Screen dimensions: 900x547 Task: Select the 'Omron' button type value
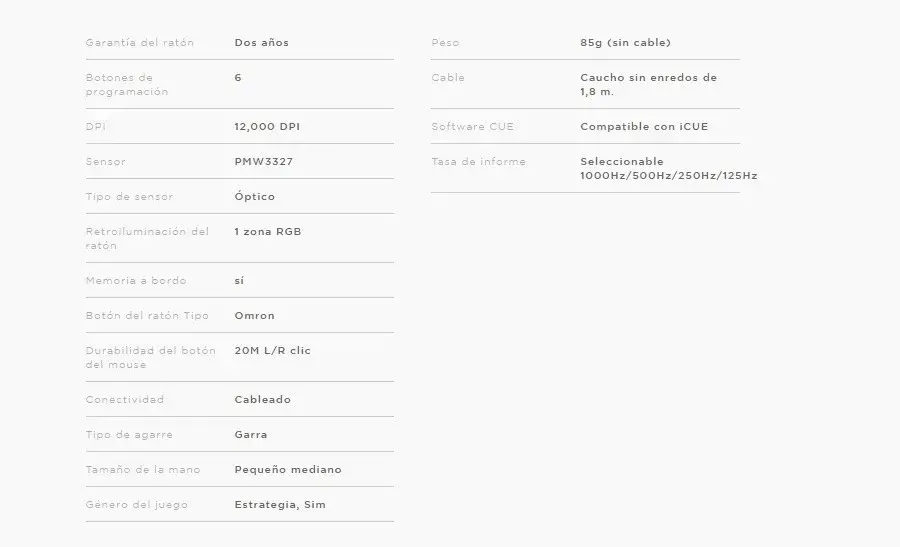[x=254, y=316]
